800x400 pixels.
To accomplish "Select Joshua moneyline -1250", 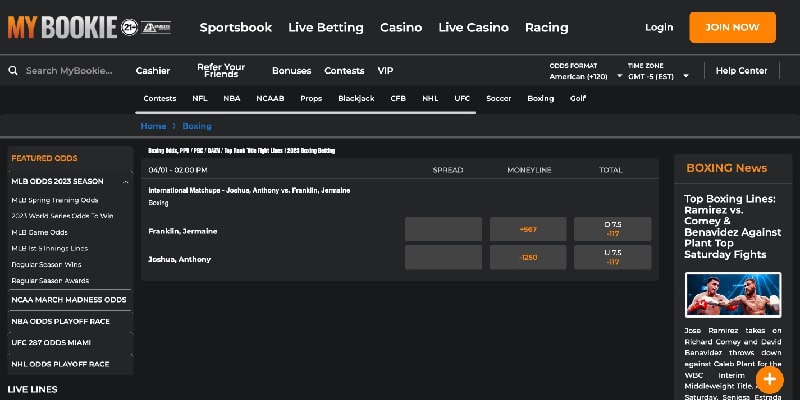I will (x=528, y=257).
